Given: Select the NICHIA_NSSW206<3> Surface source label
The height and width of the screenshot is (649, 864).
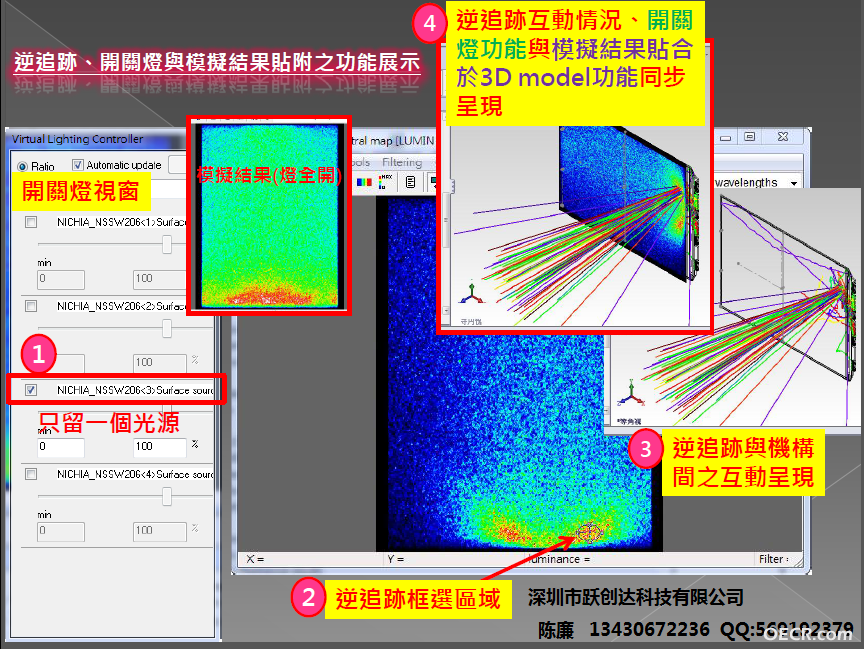Looking at the screenshot, I should 135,390.
